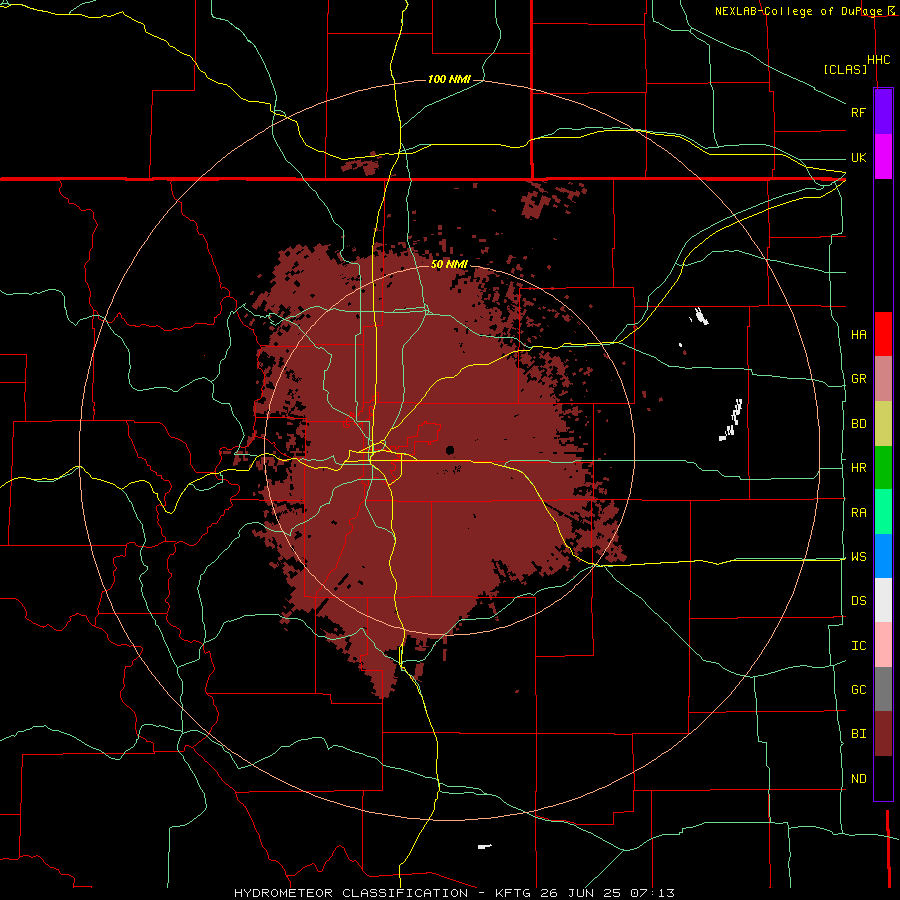900x900 pixels.
Task: Select the BI legend label
Action: (858, 734)
